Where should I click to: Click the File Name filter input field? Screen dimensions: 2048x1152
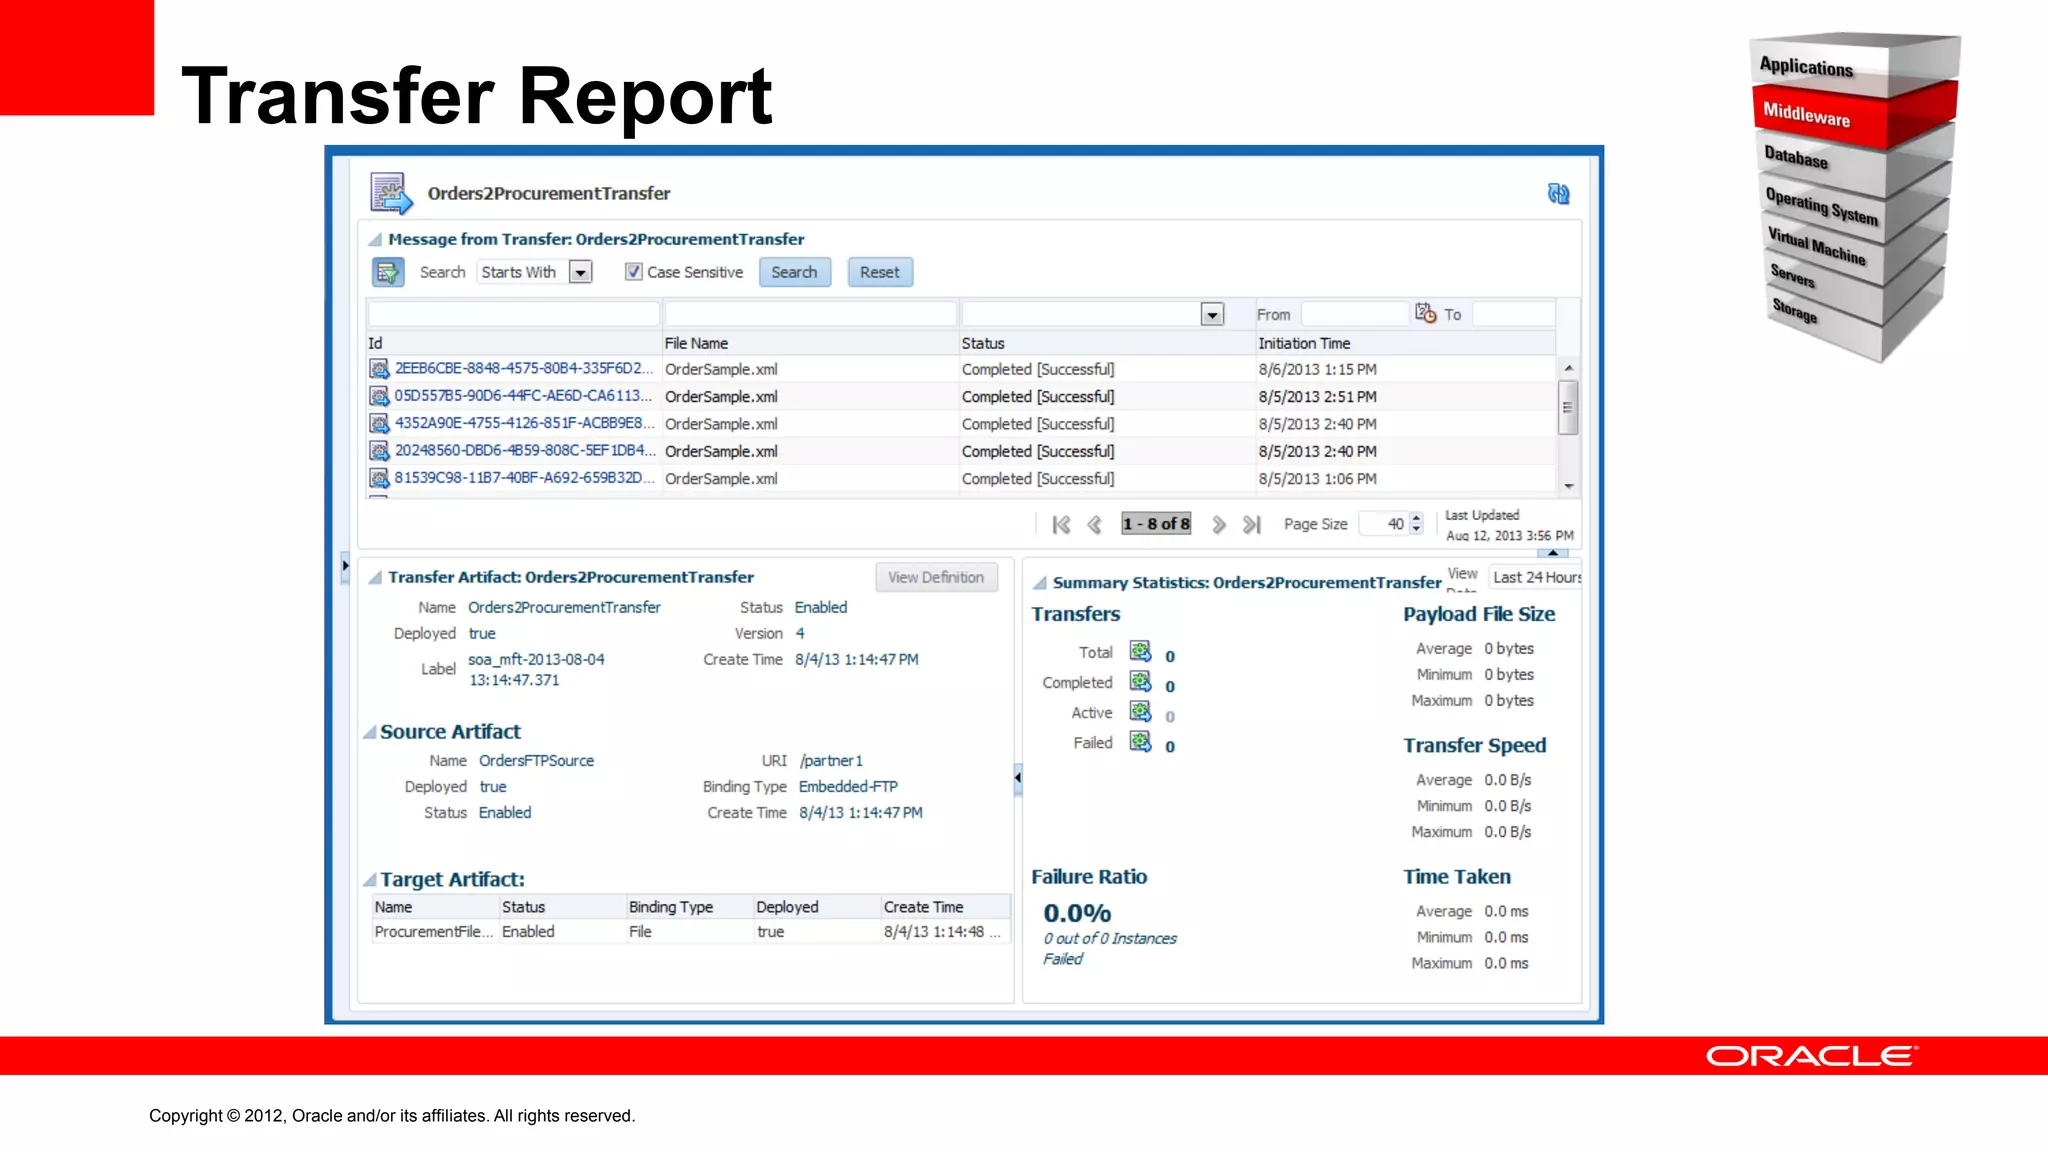point(810,314)
